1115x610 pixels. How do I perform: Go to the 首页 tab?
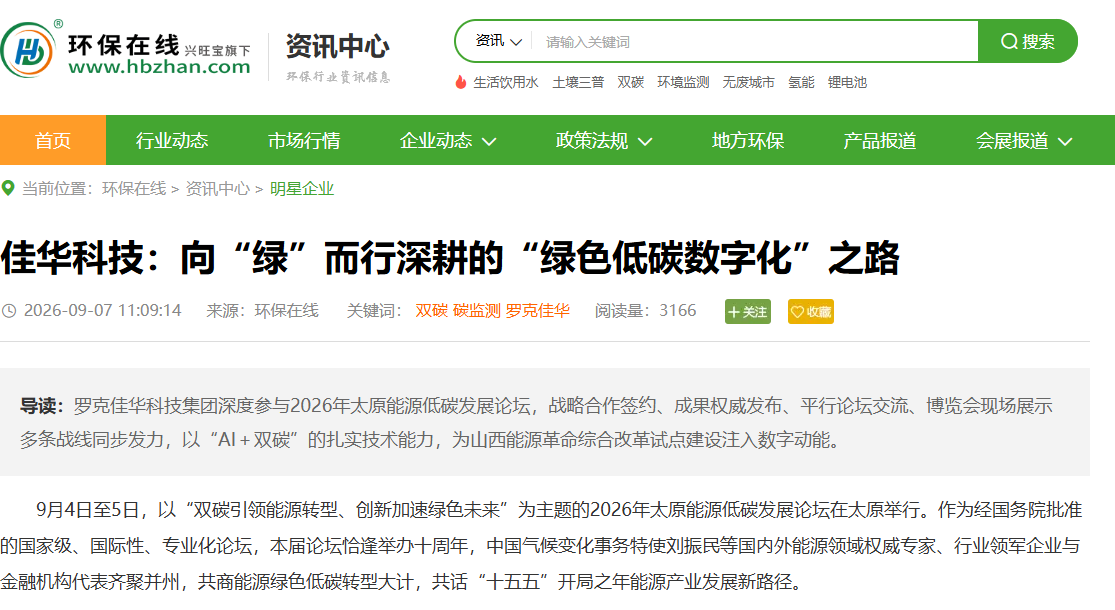point(53,140)
